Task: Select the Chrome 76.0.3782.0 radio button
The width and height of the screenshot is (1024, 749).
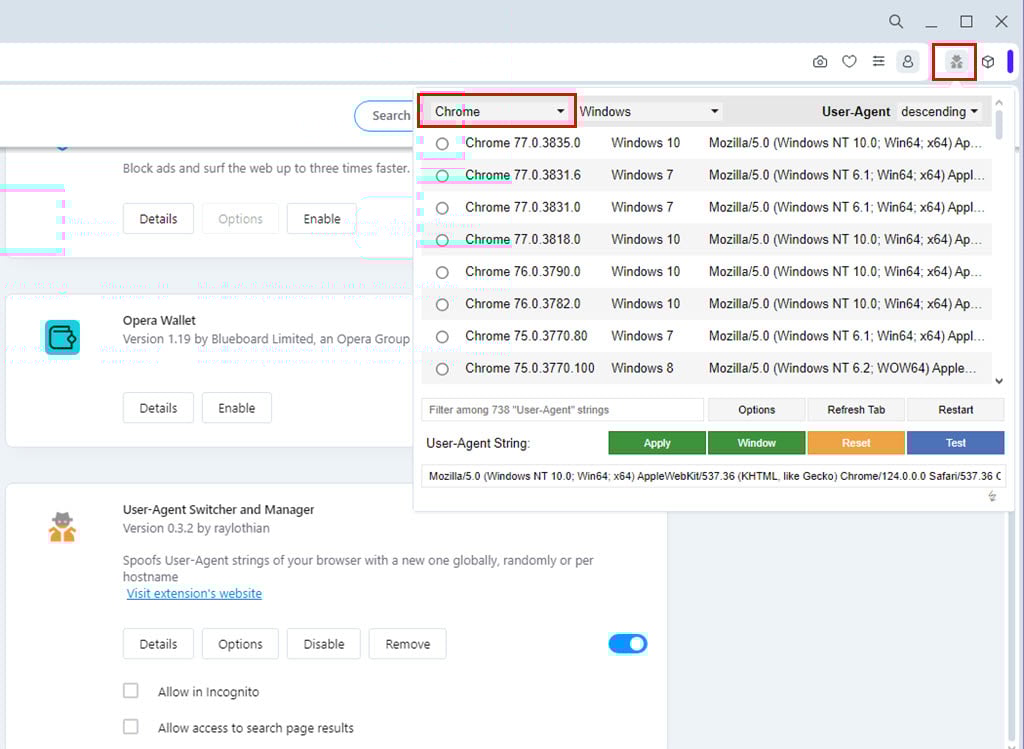Action: click(x=442, y=304)
